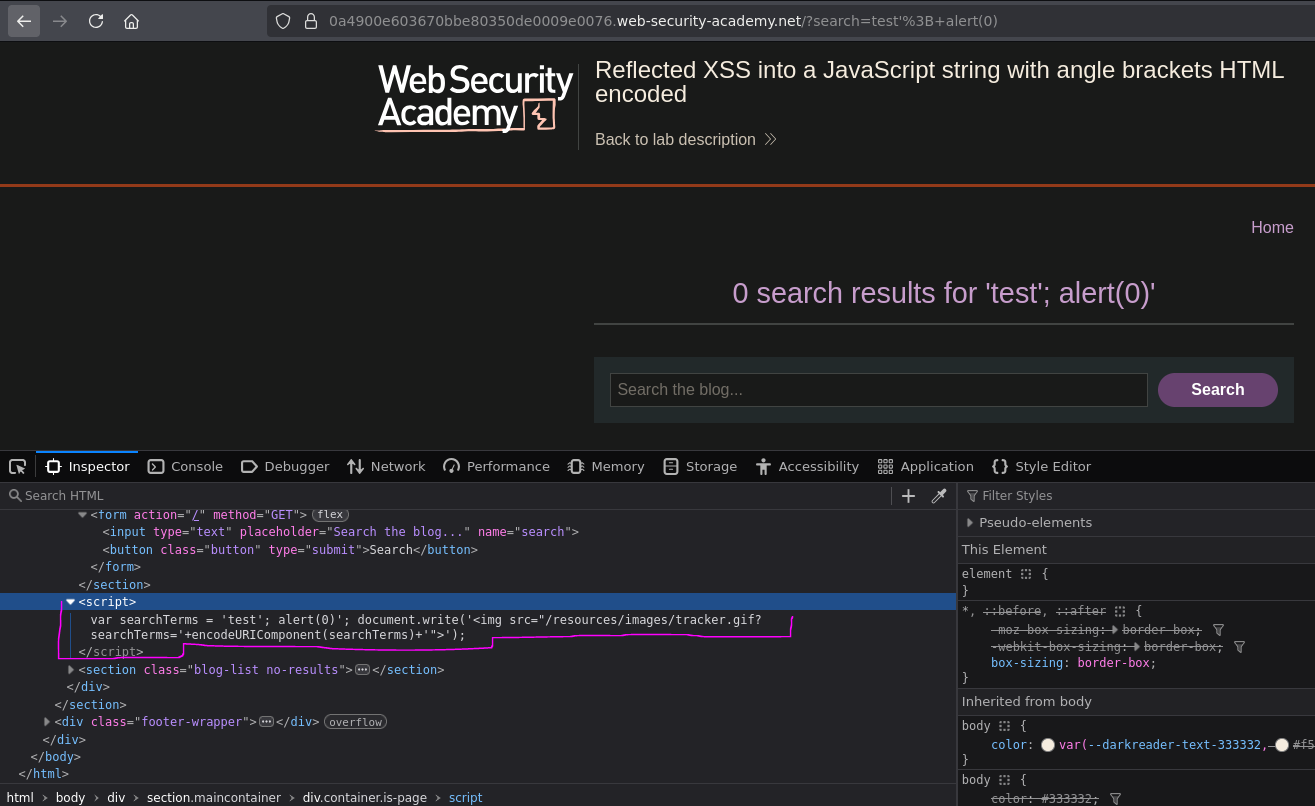Image resolution: width=1315 pixels, height=806 pixels.
Task: Expand the footer-wrapper div arrow
Action: 46,722
